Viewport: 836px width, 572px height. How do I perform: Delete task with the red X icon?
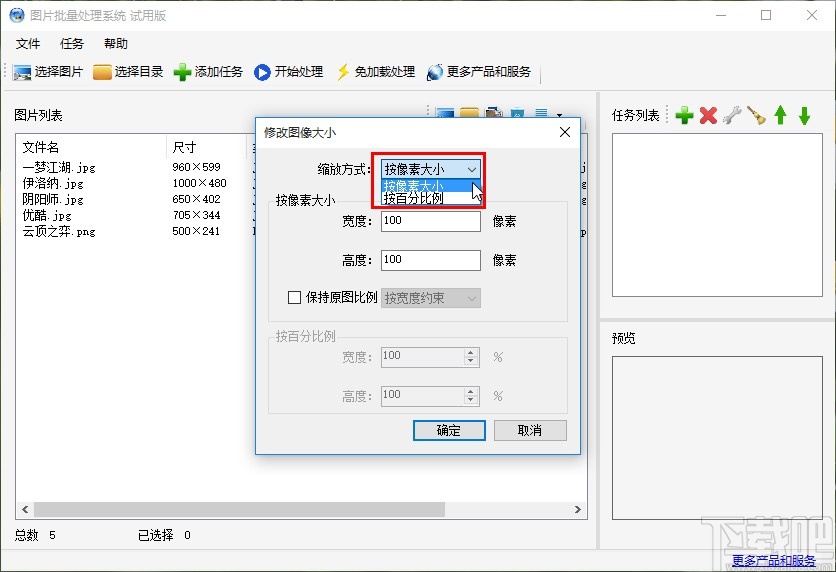[x=708, y=115]
